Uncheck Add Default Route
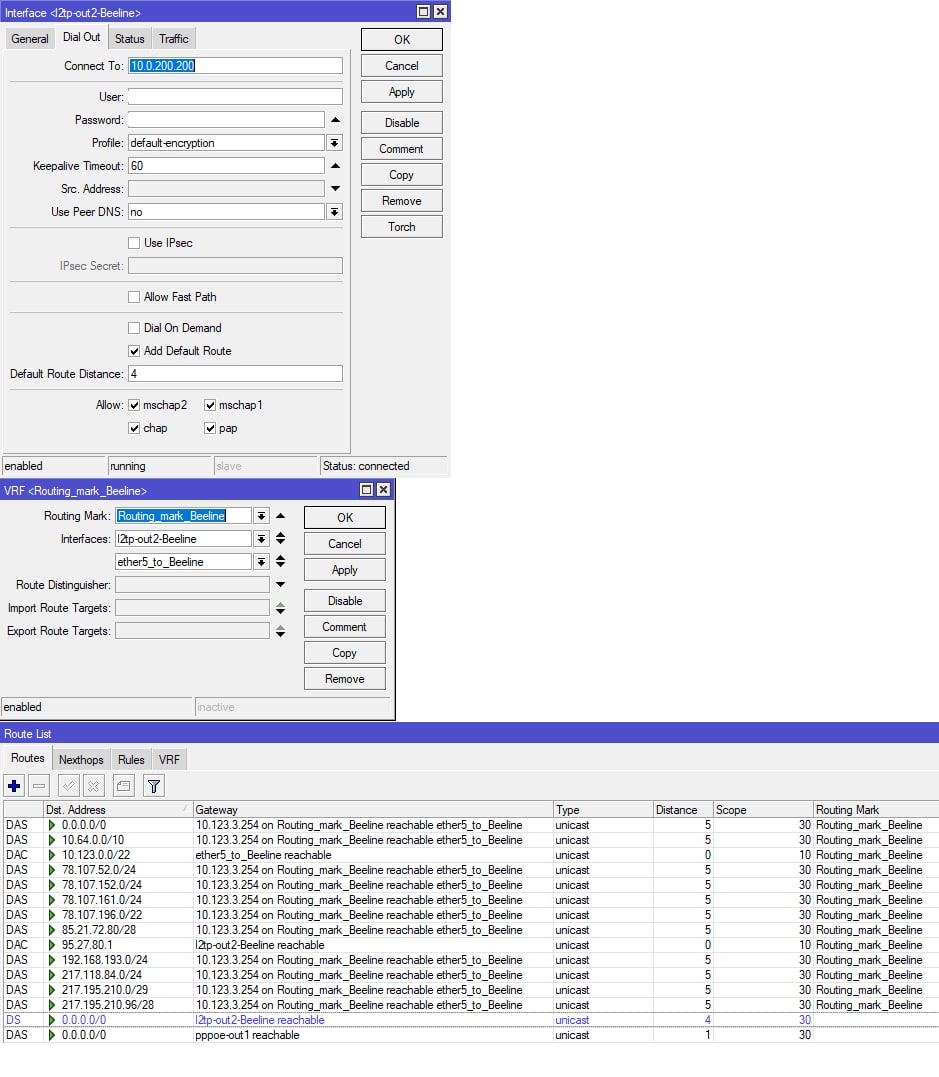The height and width of the screenshot is (1077, 939). click(134, 351)
